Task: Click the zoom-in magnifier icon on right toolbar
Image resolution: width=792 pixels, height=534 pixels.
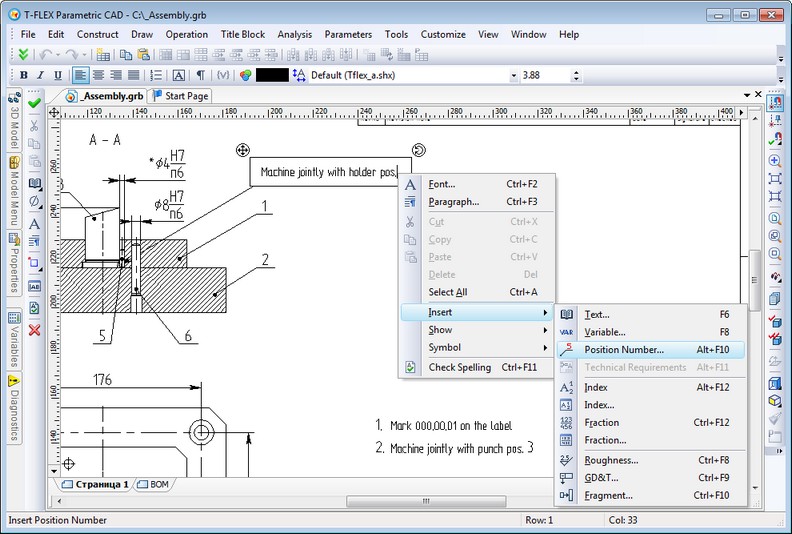Action: 774,160
